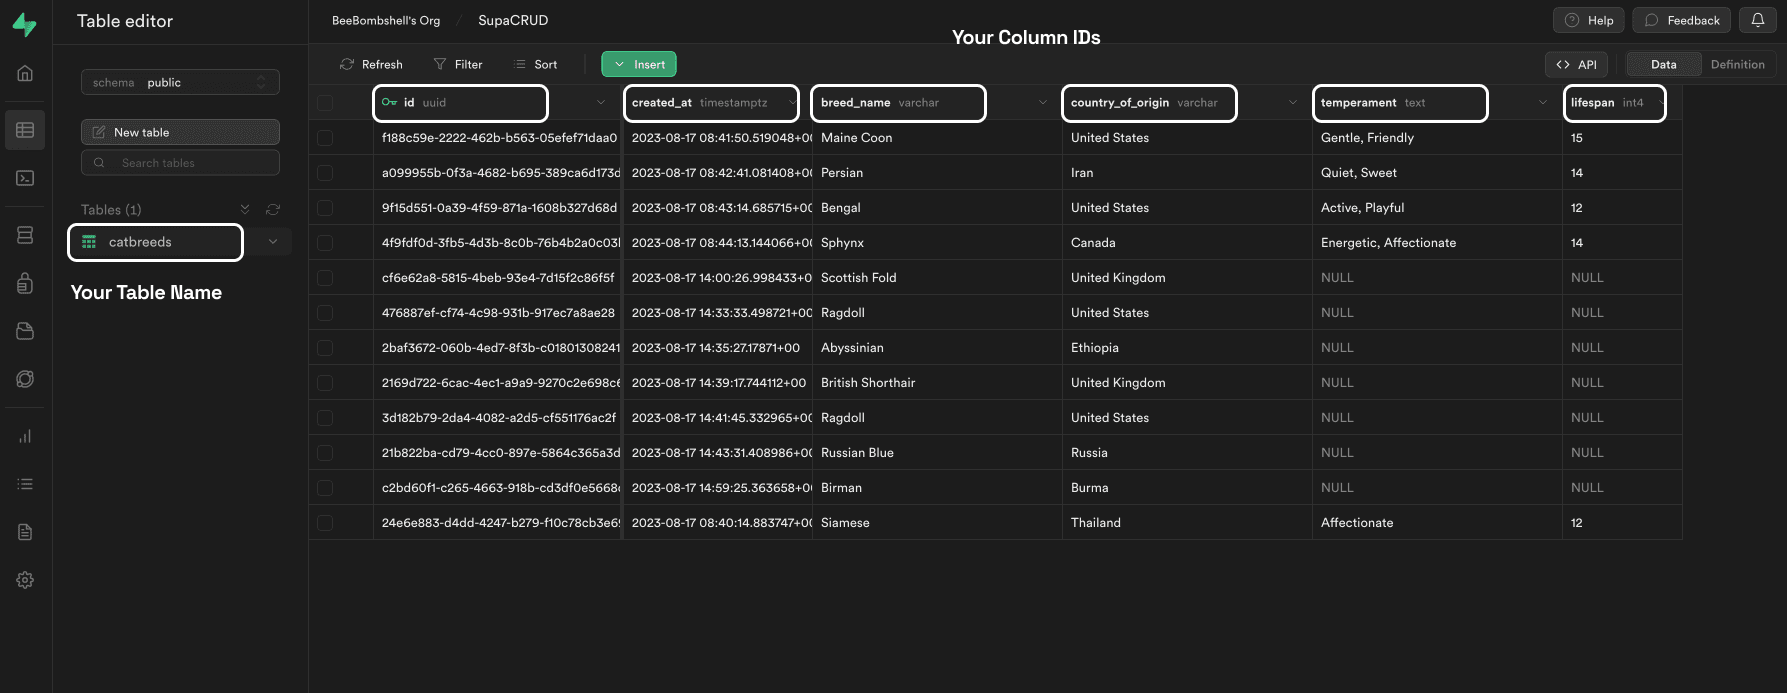Tick the checkbox for Maine Coon row
This screenshot has height=693, width=1787.
[325, 138]
